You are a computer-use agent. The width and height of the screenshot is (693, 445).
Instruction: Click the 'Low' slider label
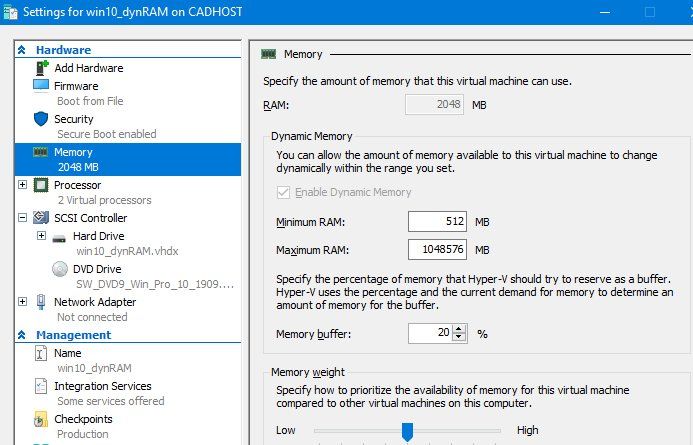click(286, 430)
